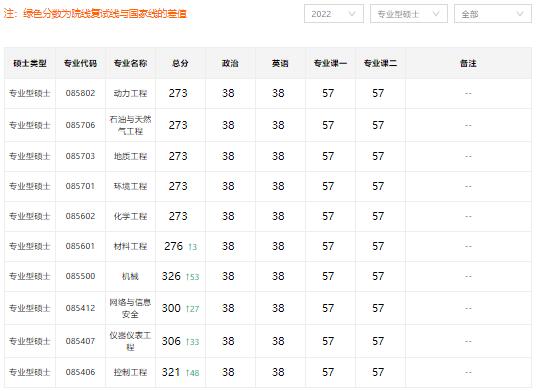The image size is (536, 391).
Task: Open the 全部 filter dropdown
Action: [493, 14]
